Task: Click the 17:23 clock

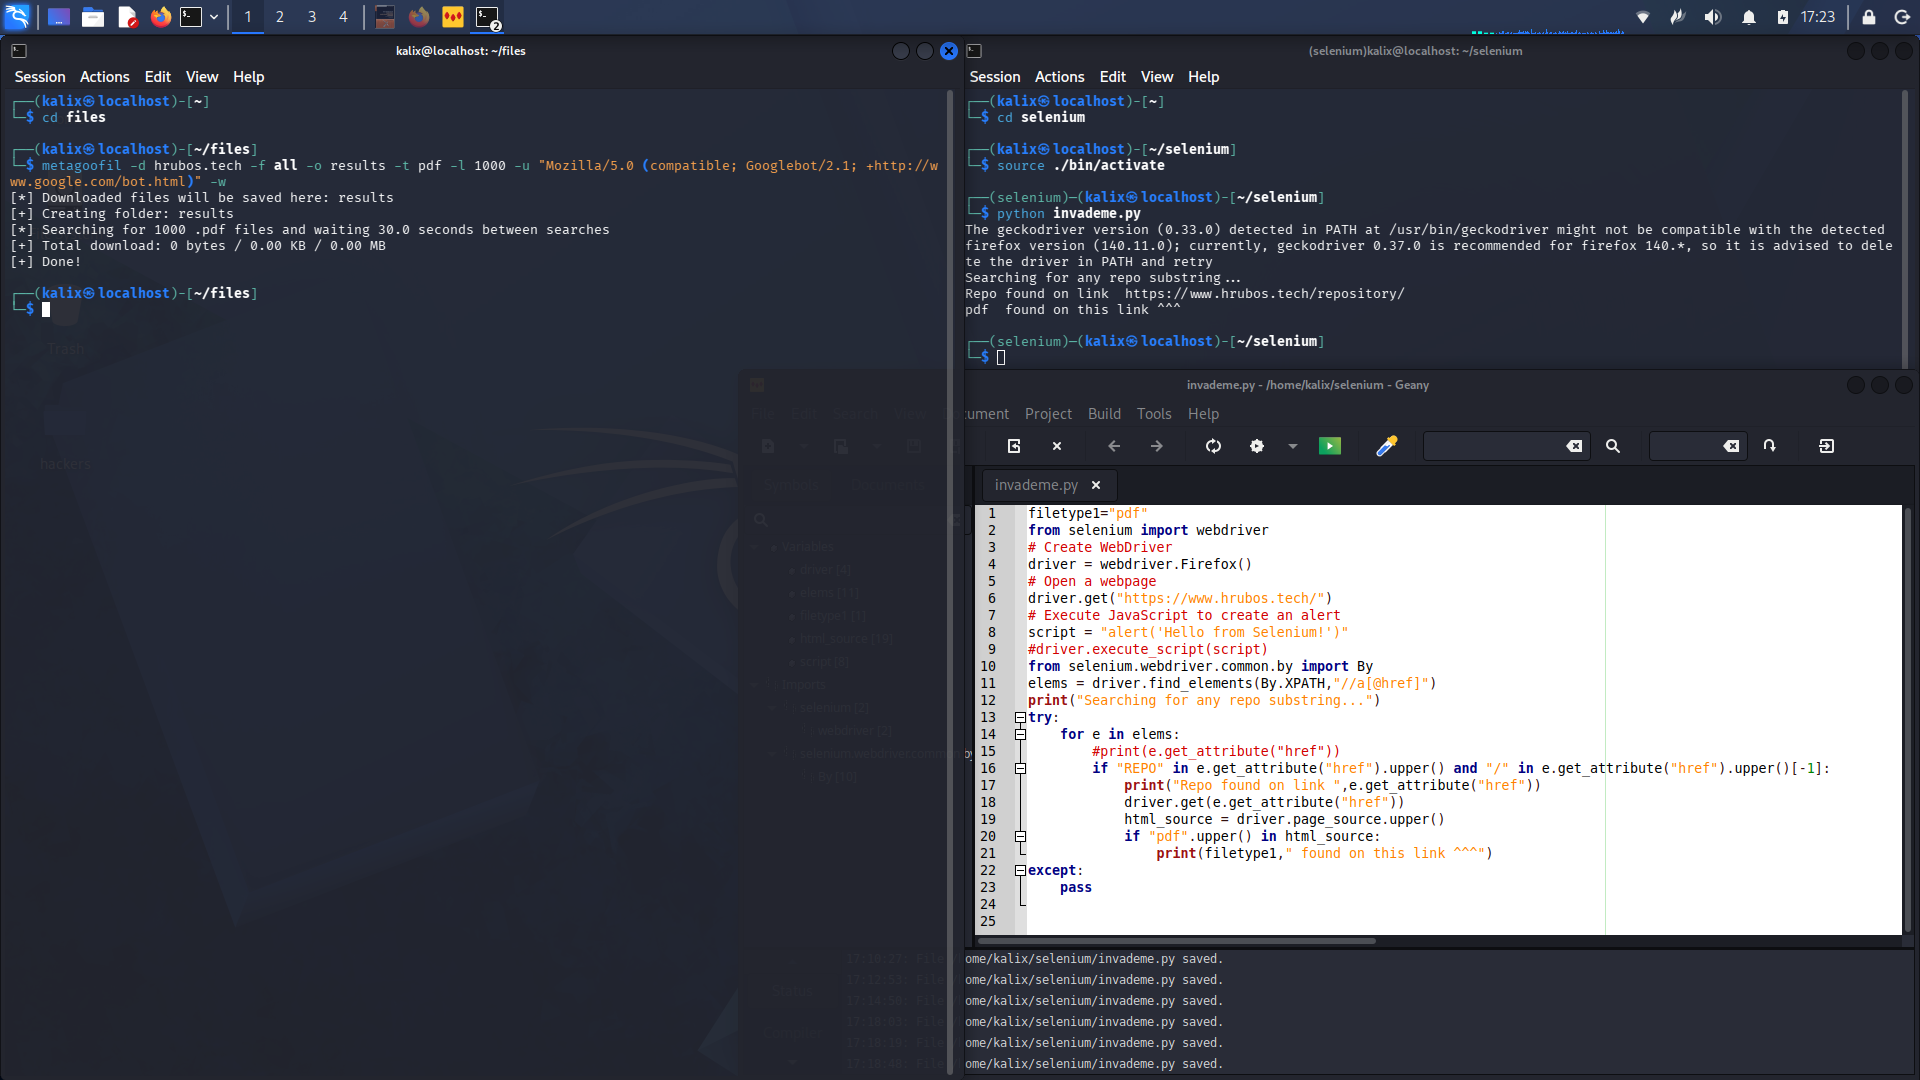Action: (1818, 17)
